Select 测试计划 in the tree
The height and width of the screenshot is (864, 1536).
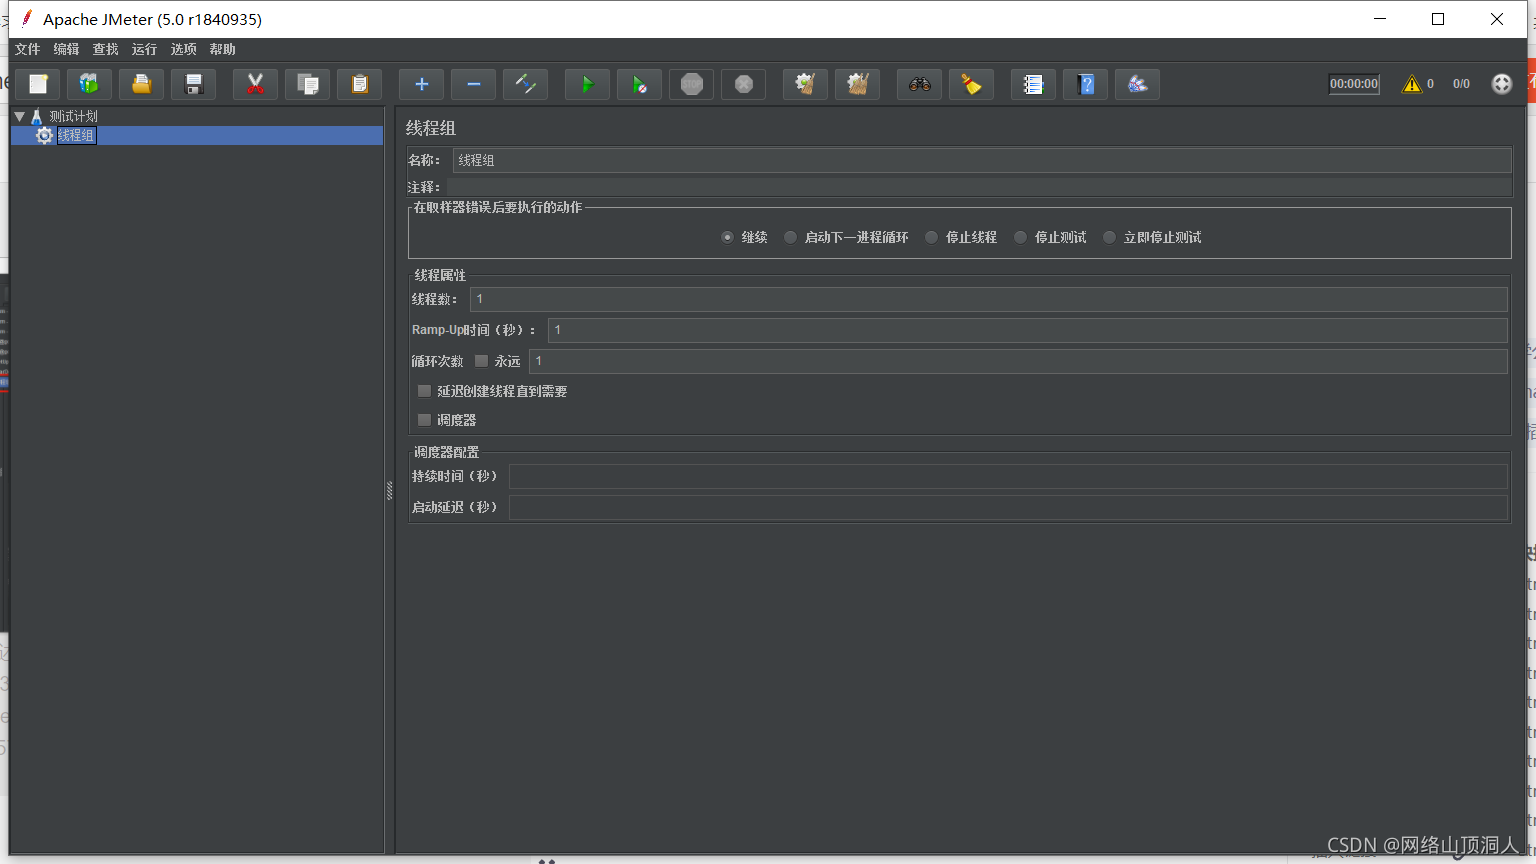point(74,116)
